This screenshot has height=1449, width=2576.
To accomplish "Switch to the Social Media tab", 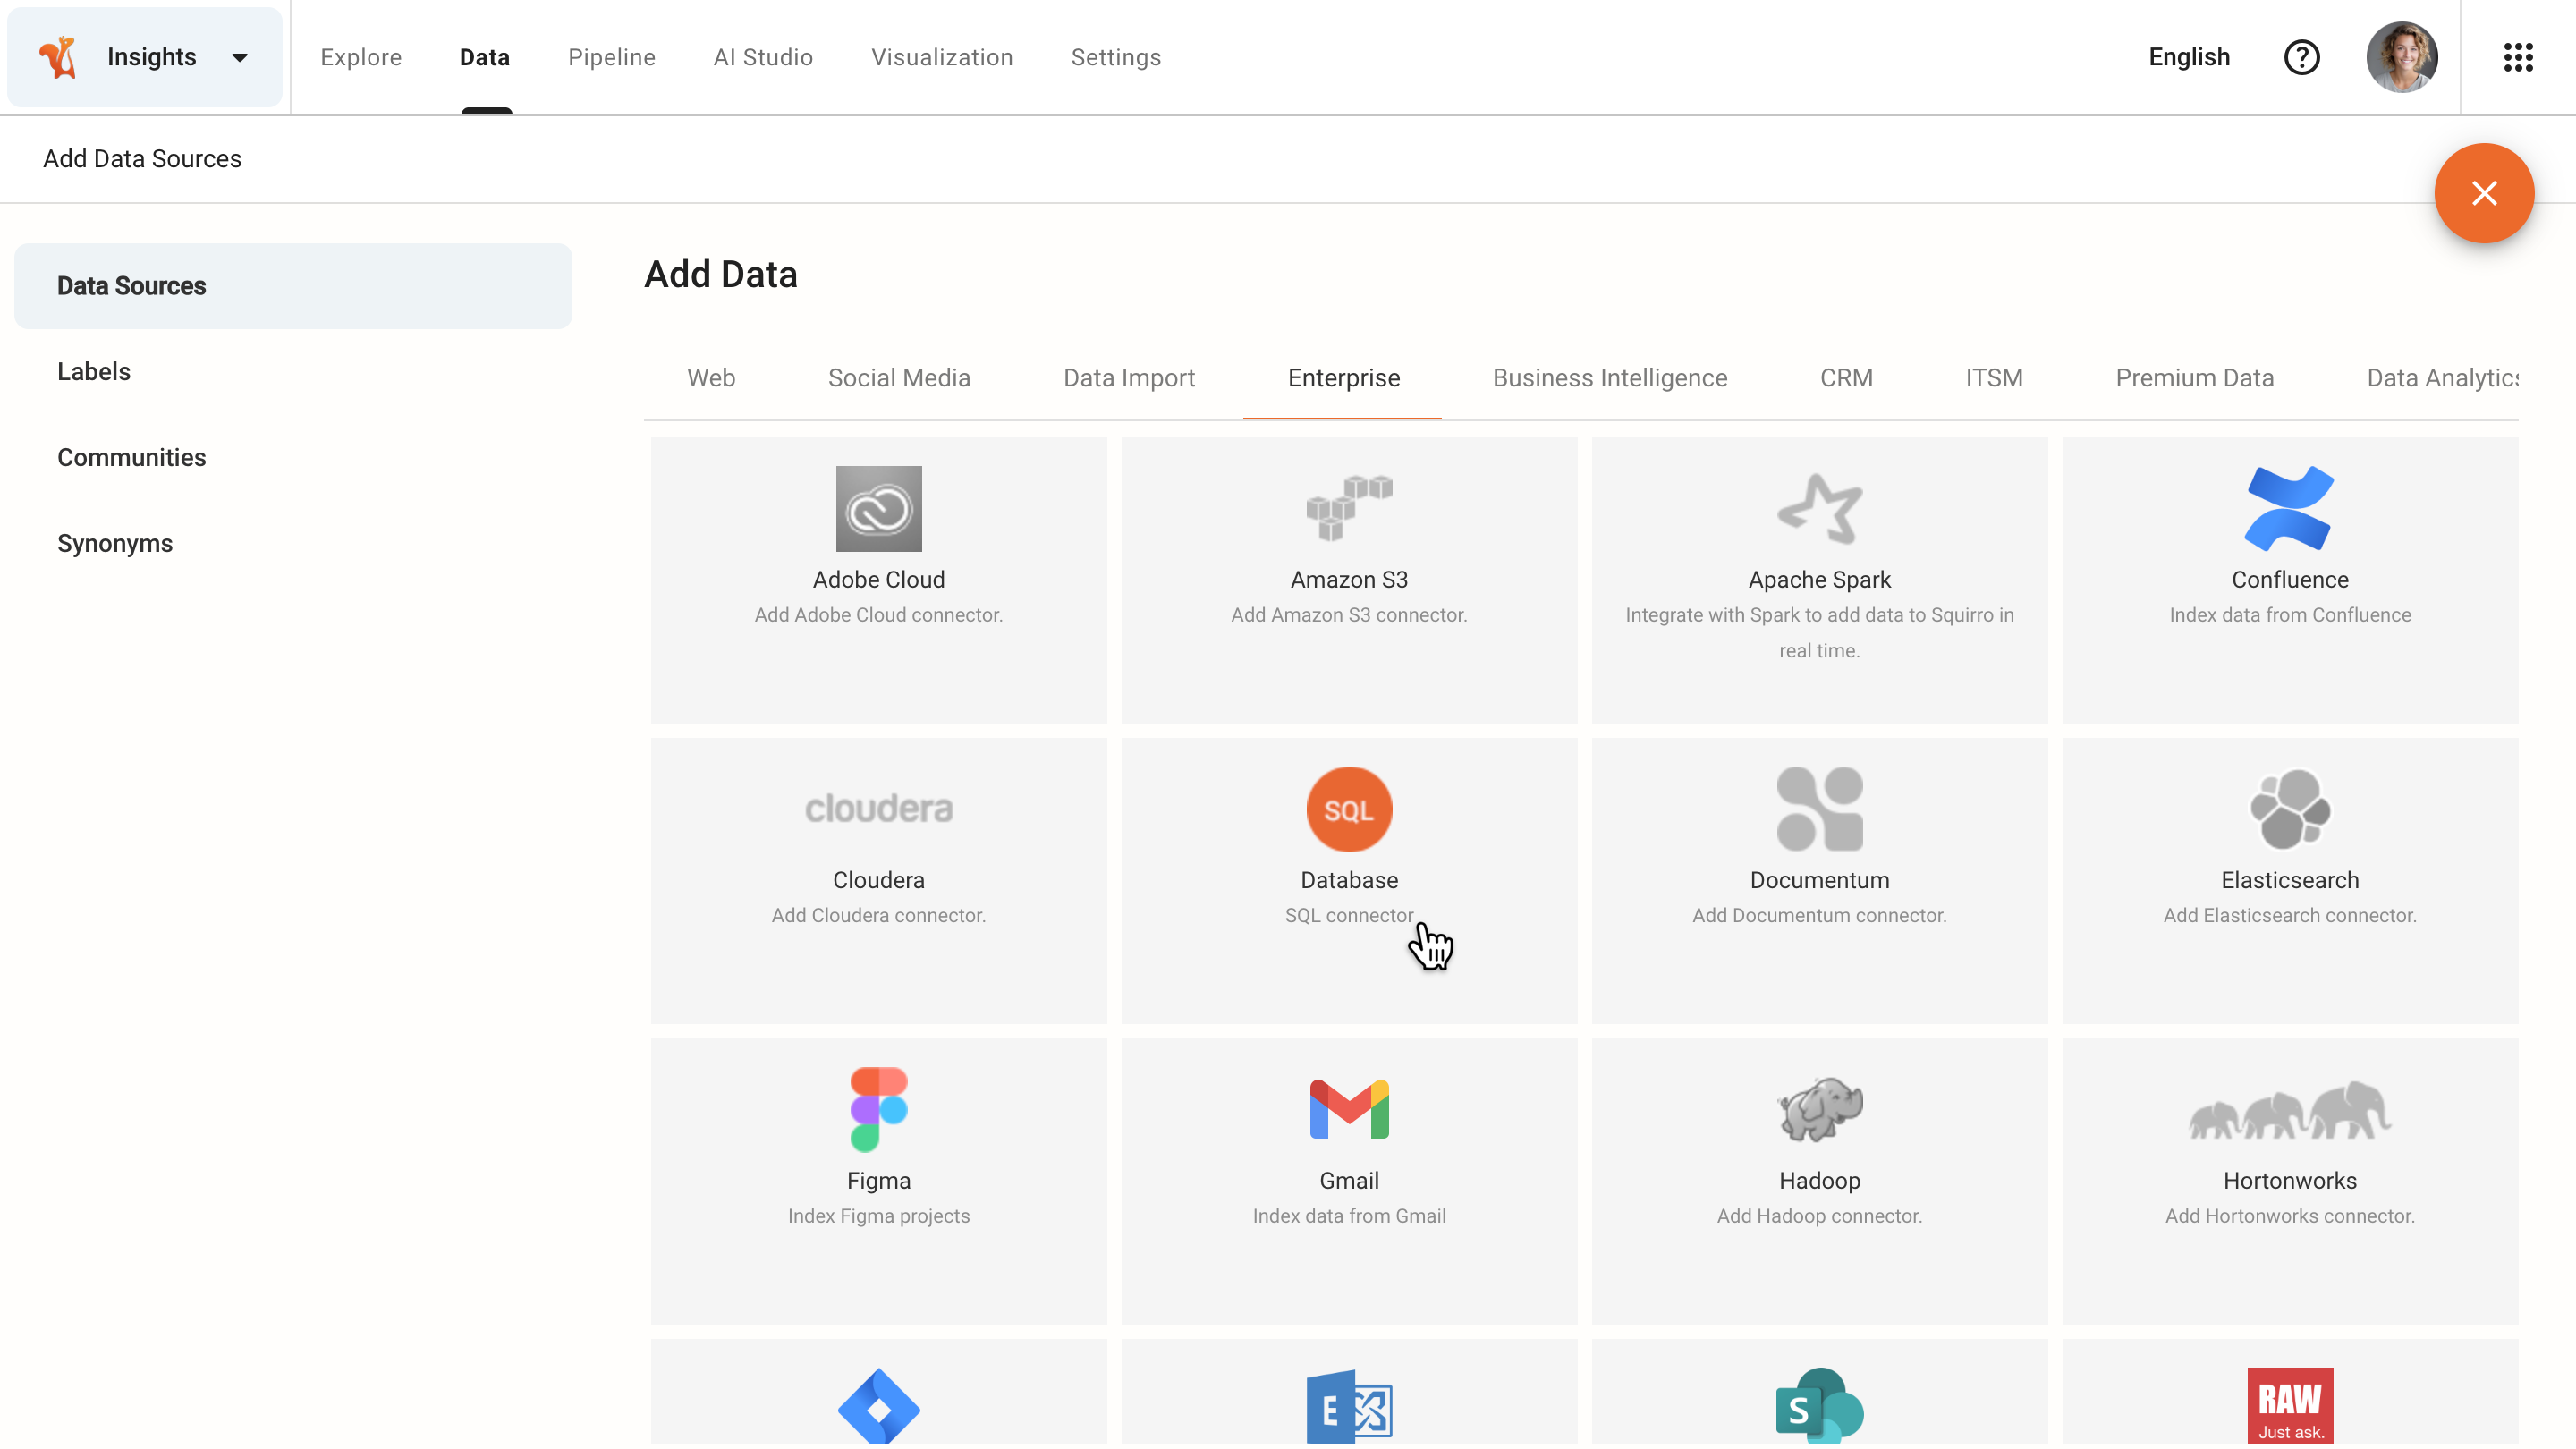I will click(898, 378).
